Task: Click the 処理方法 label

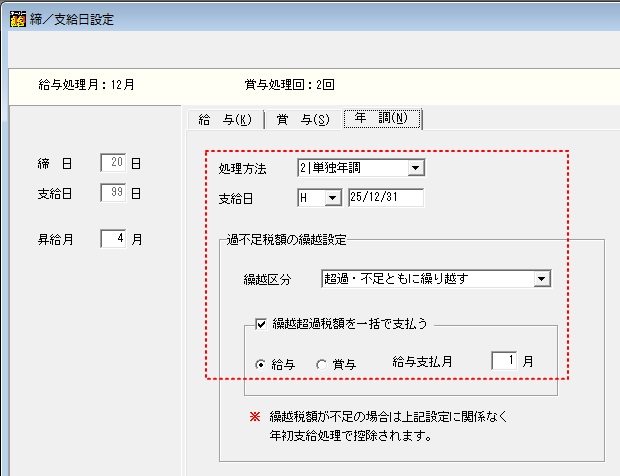Action: (242, 169)
